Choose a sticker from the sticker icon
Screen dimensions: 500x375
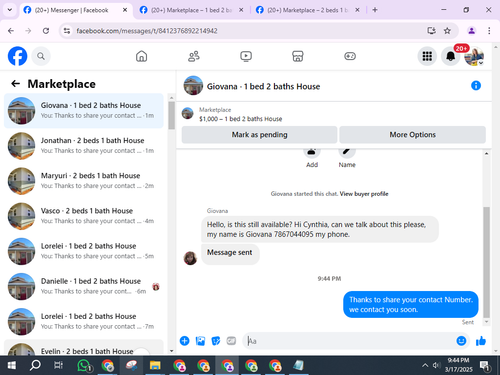coord(216,341)
